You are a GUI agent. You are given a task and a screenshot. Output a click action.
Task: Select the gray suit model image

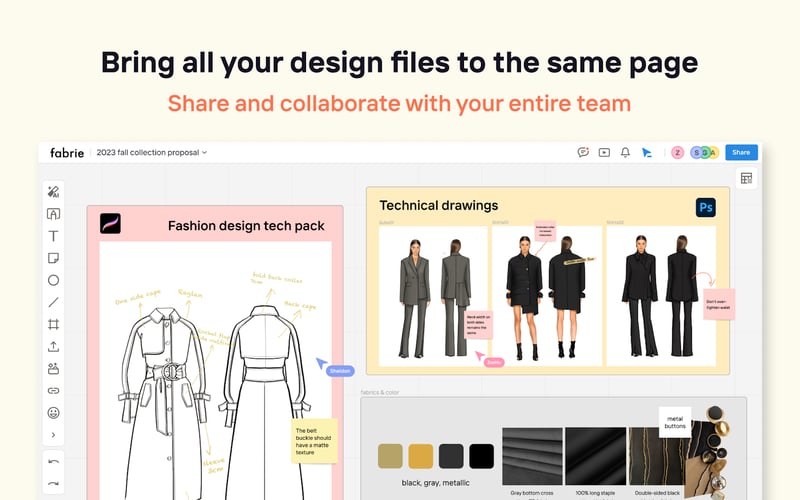click(433, 296)
